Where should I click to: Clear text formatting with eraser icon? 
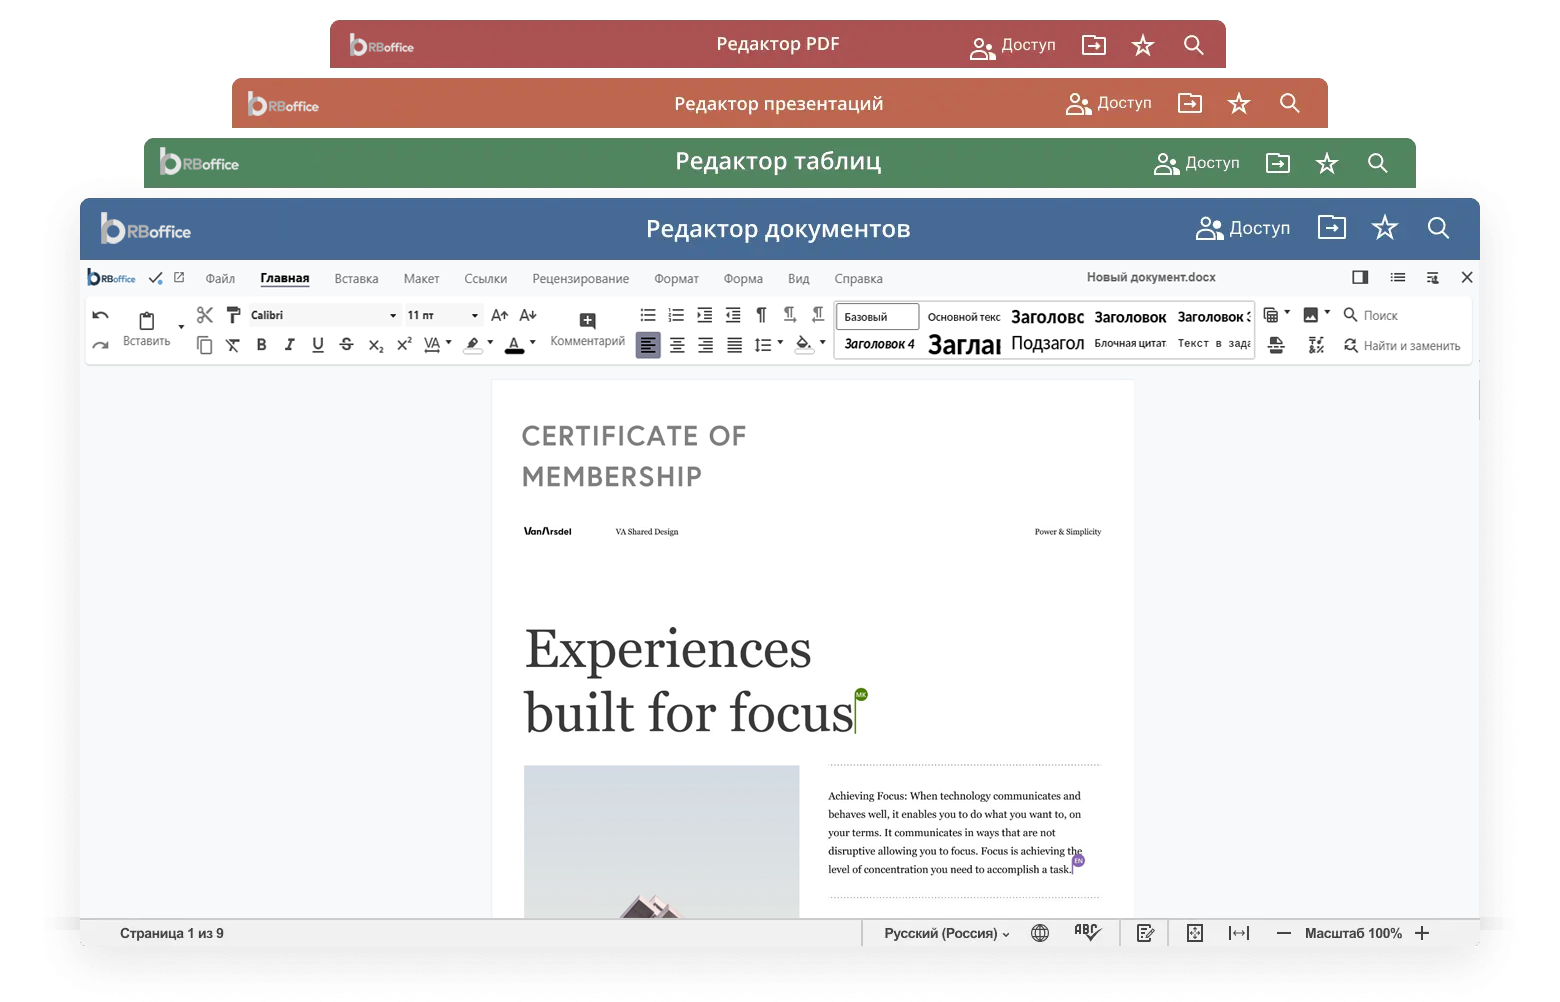(233, 345)
